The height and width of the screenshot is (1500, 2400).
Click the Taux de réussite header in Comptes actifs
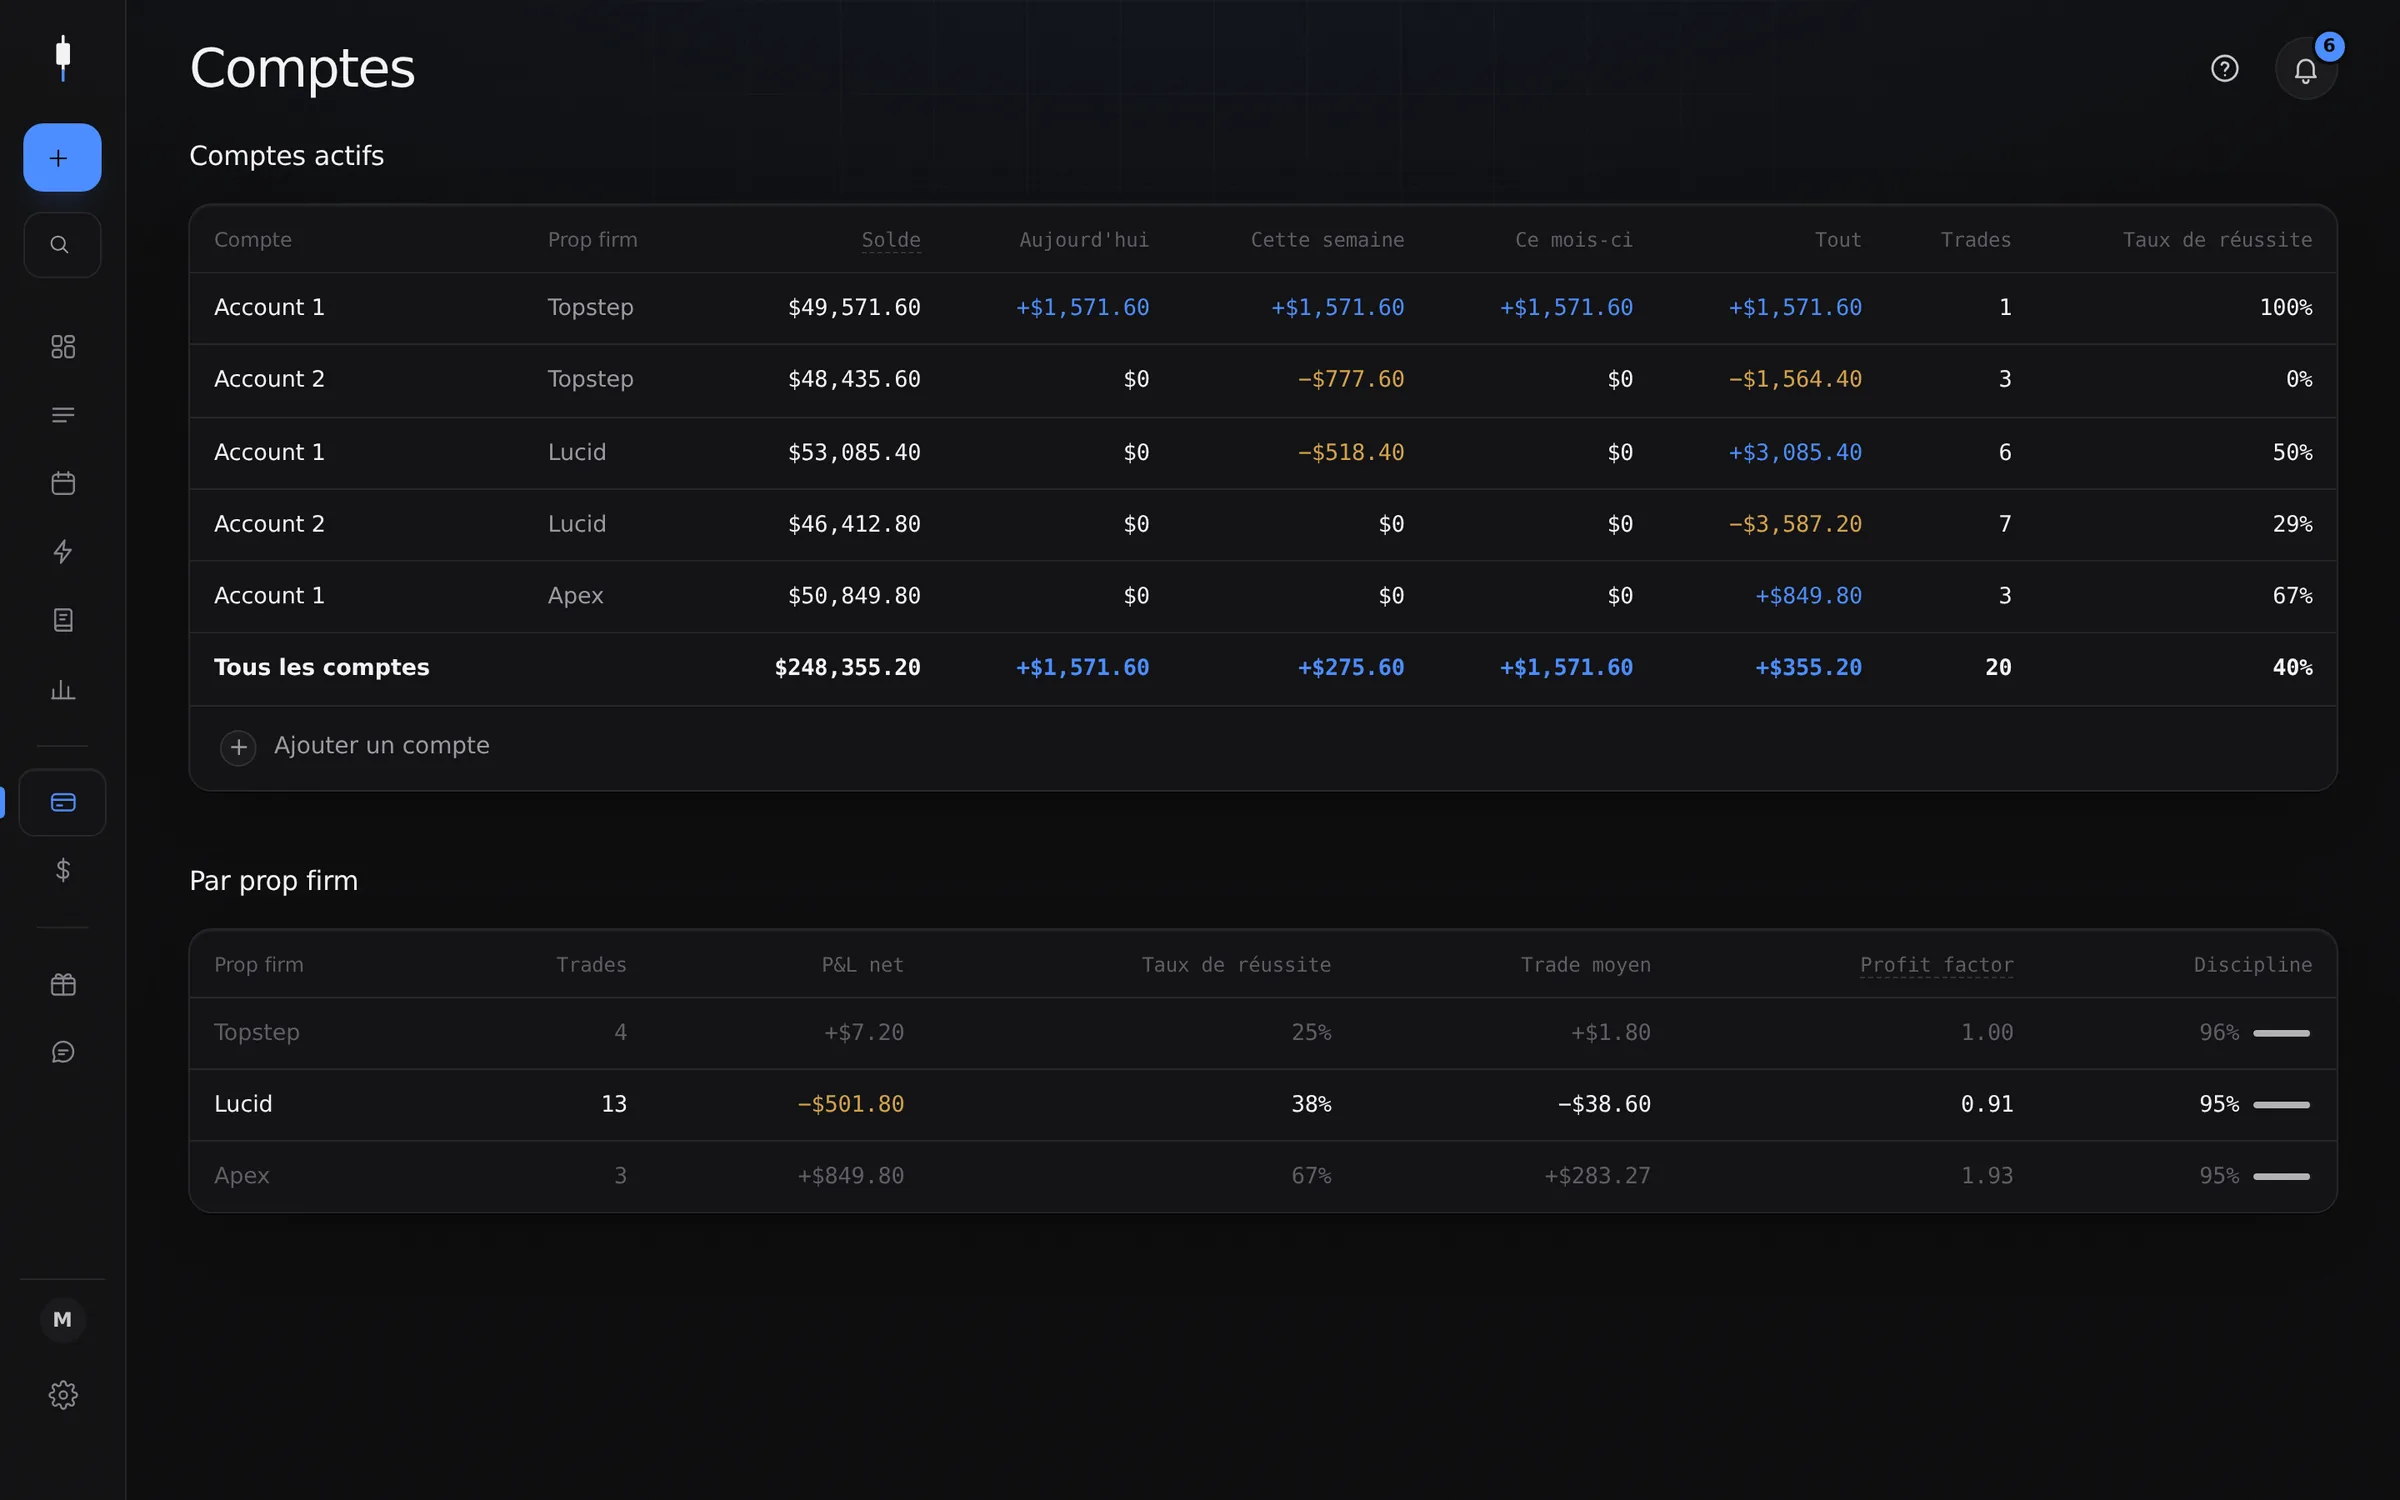[2217, 240]
